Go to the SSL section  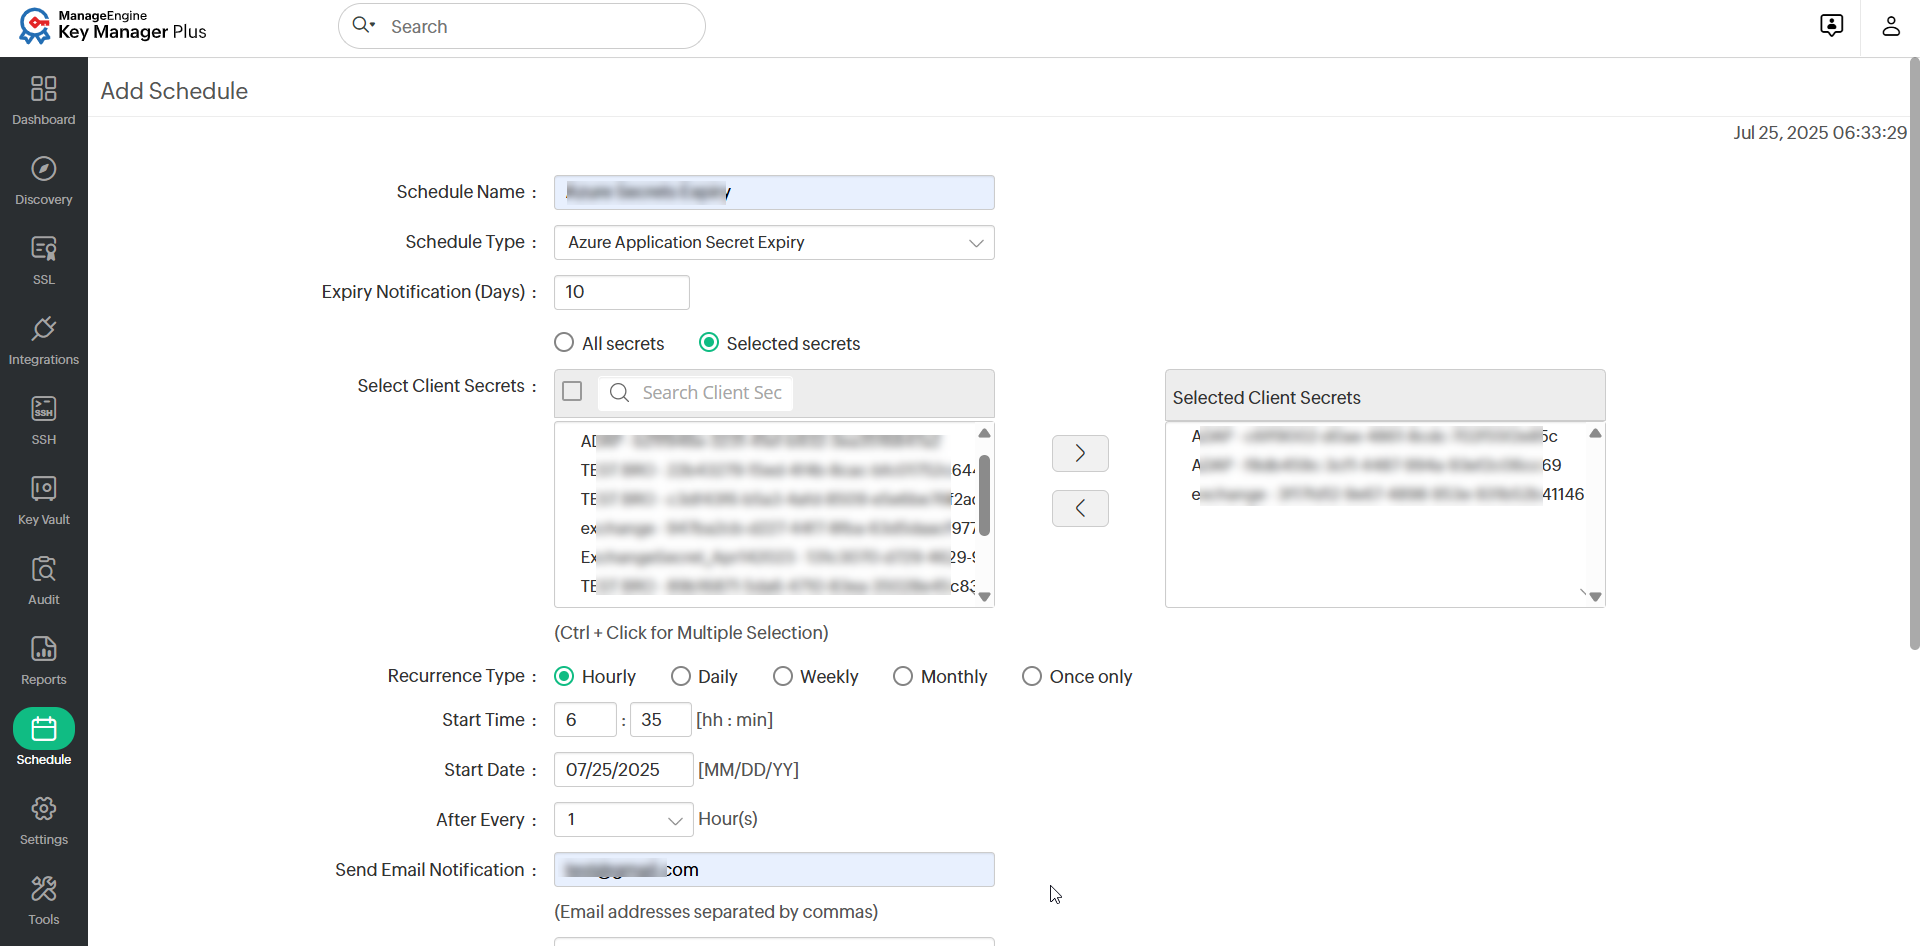(44, 260)
